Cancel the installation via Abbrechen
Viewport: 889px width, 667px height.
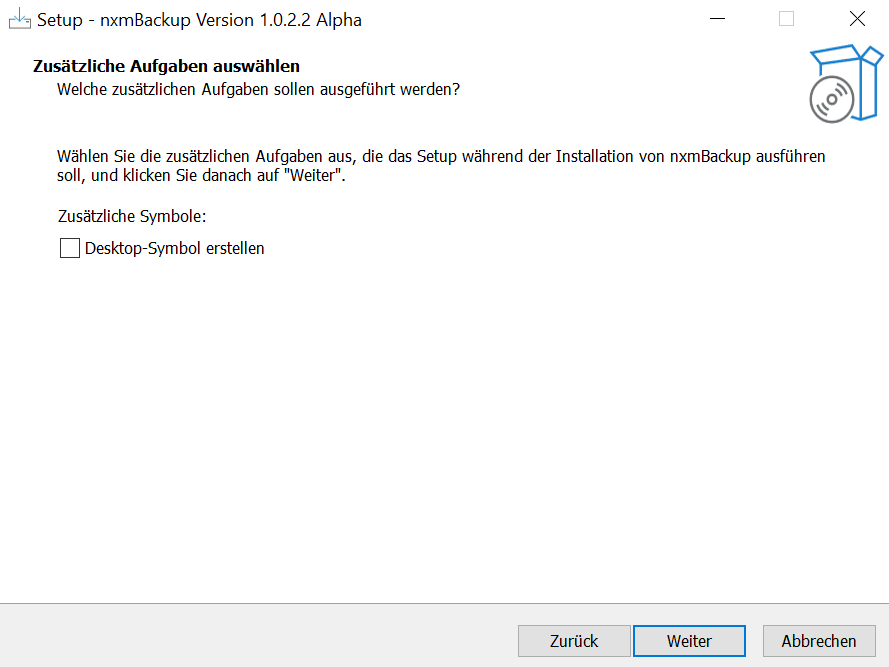[819, 641]
